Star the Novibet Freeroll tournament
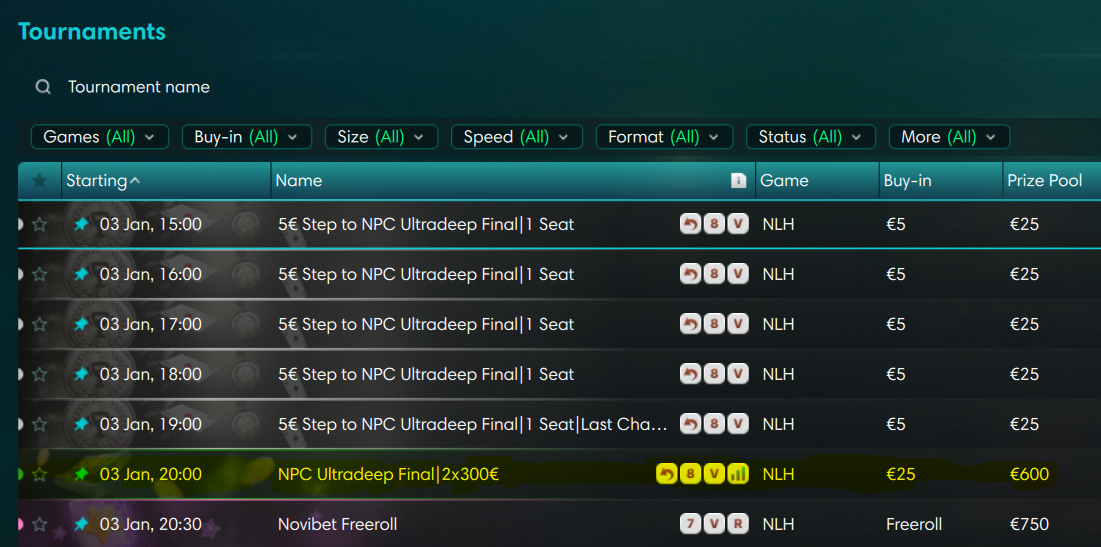 point(40,524)
